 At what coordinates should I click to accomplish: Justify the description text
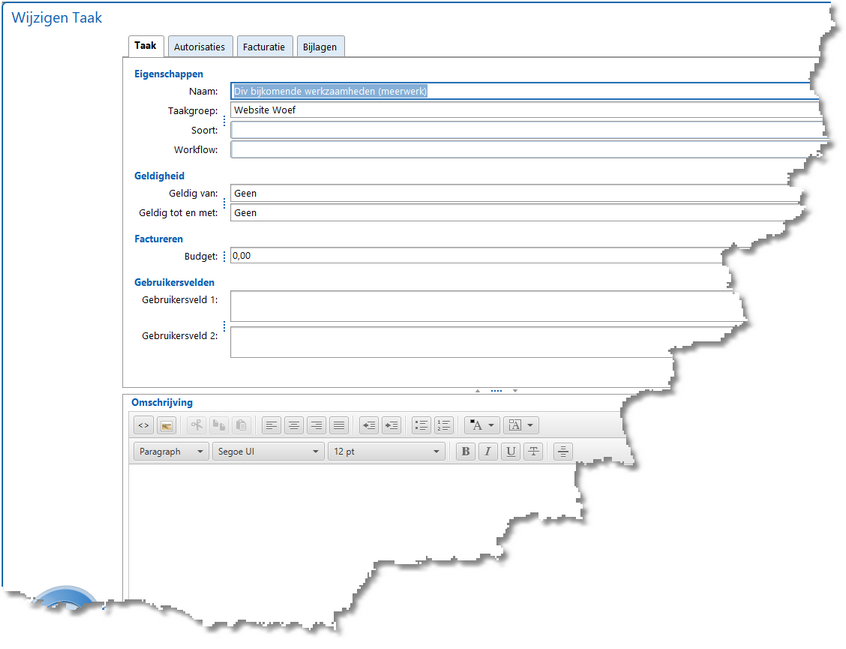point(339,425)
